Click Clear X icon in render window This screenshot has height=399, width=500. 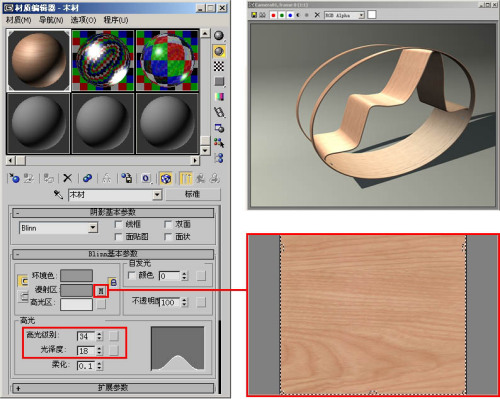click(317, 15)
